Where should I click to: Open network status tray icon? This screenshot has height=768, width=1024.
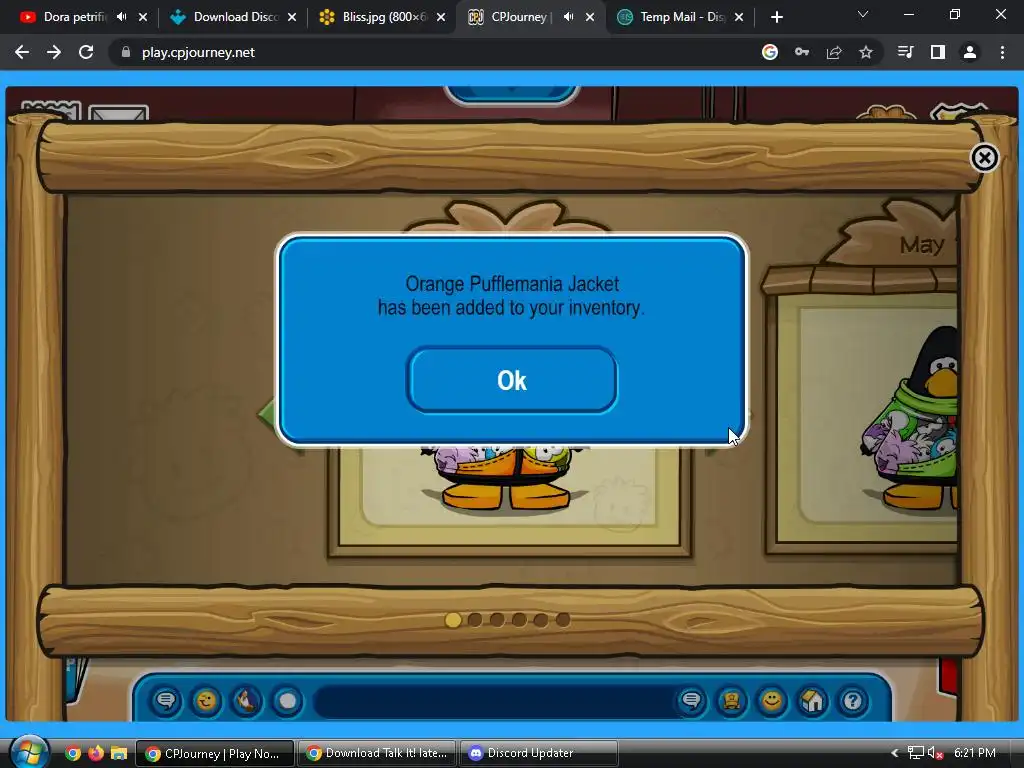[x=916, y=753]
